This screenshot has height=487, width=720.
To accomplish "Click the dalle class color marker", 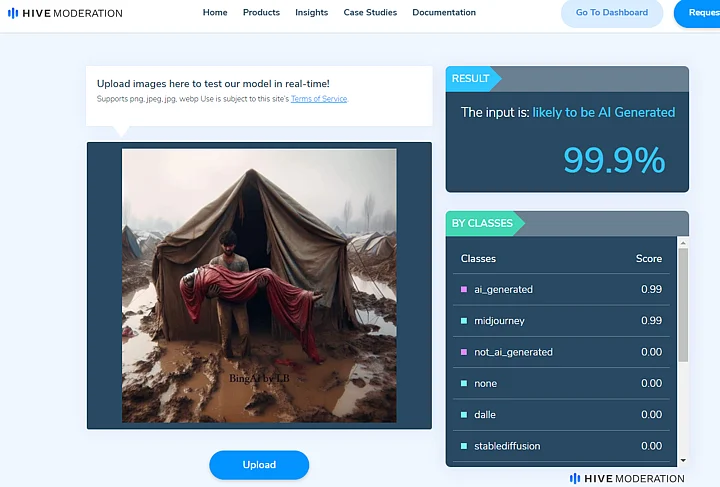I will 464,414.
